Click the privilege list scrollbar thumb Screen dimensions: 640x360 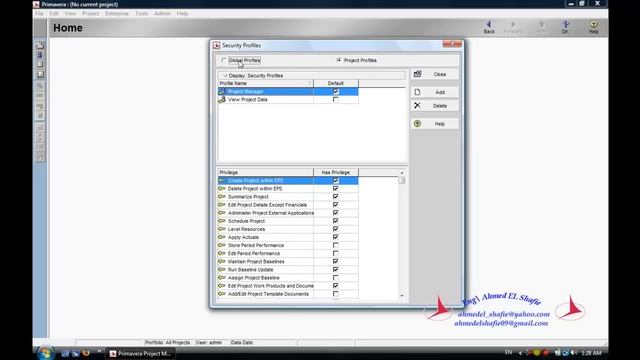point(402,180)
